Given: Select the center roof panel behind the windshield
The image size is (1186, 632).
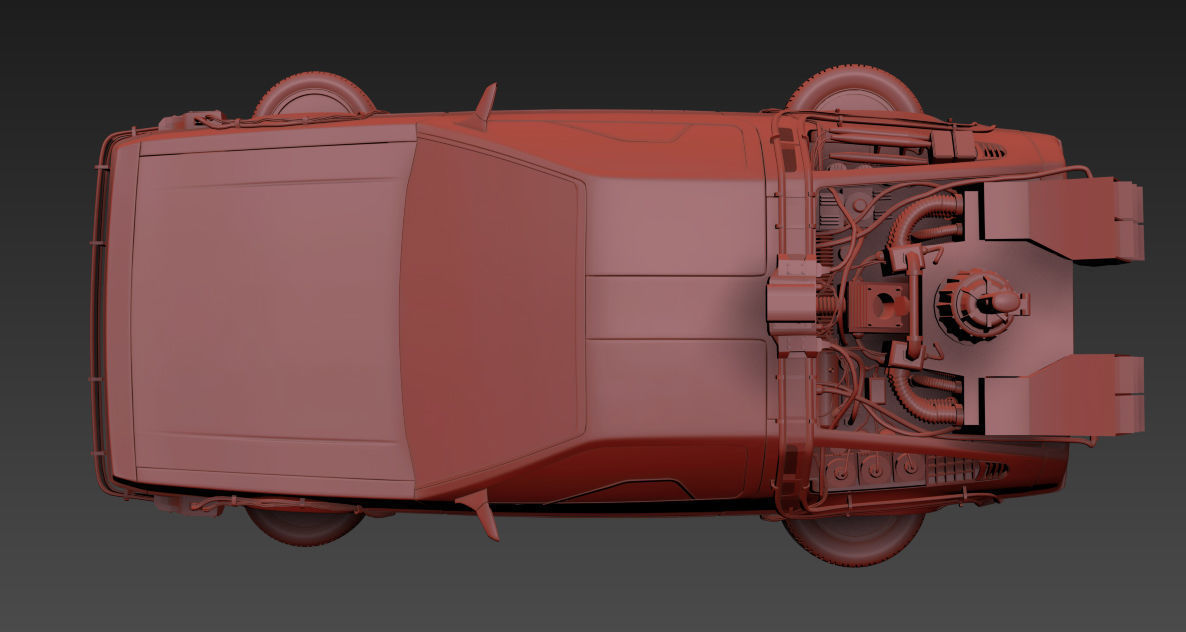Looking at the screenshot, I should tap(677, 307).
